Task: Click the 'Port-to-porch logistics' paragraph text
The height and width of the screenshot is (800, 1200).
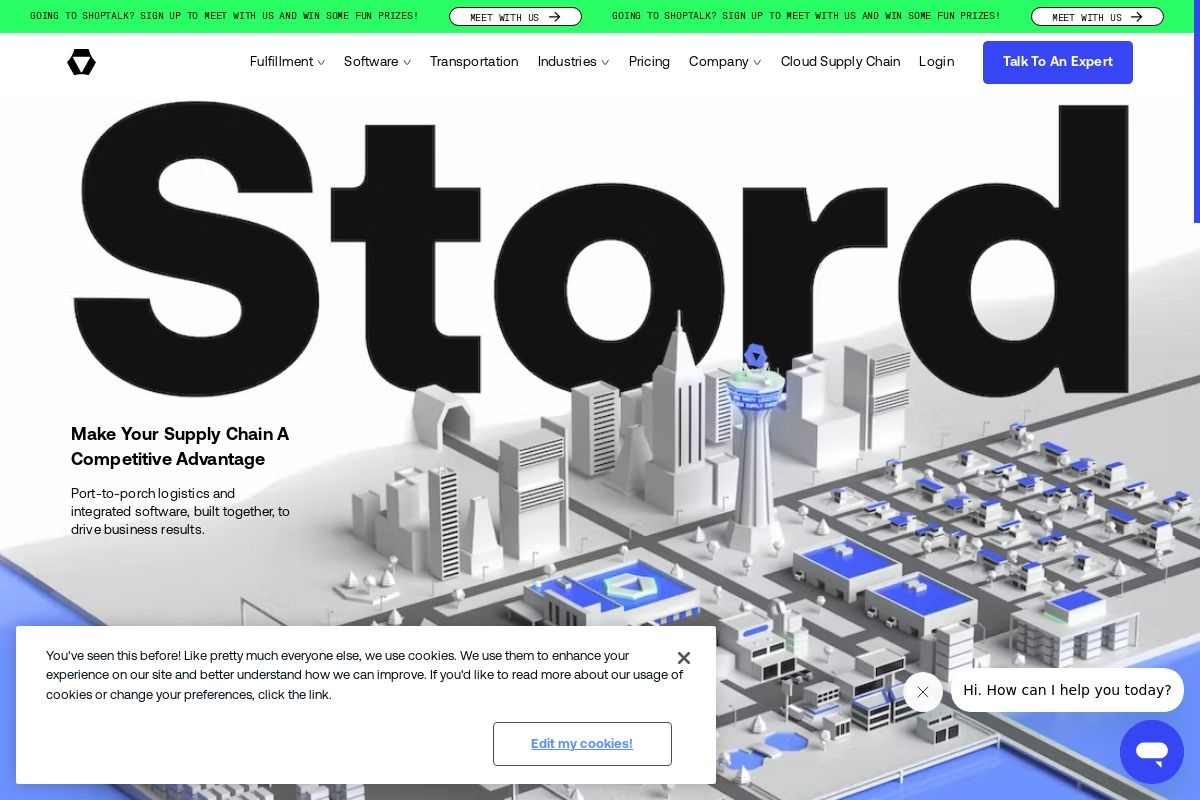Action: [x=180, y=511]
